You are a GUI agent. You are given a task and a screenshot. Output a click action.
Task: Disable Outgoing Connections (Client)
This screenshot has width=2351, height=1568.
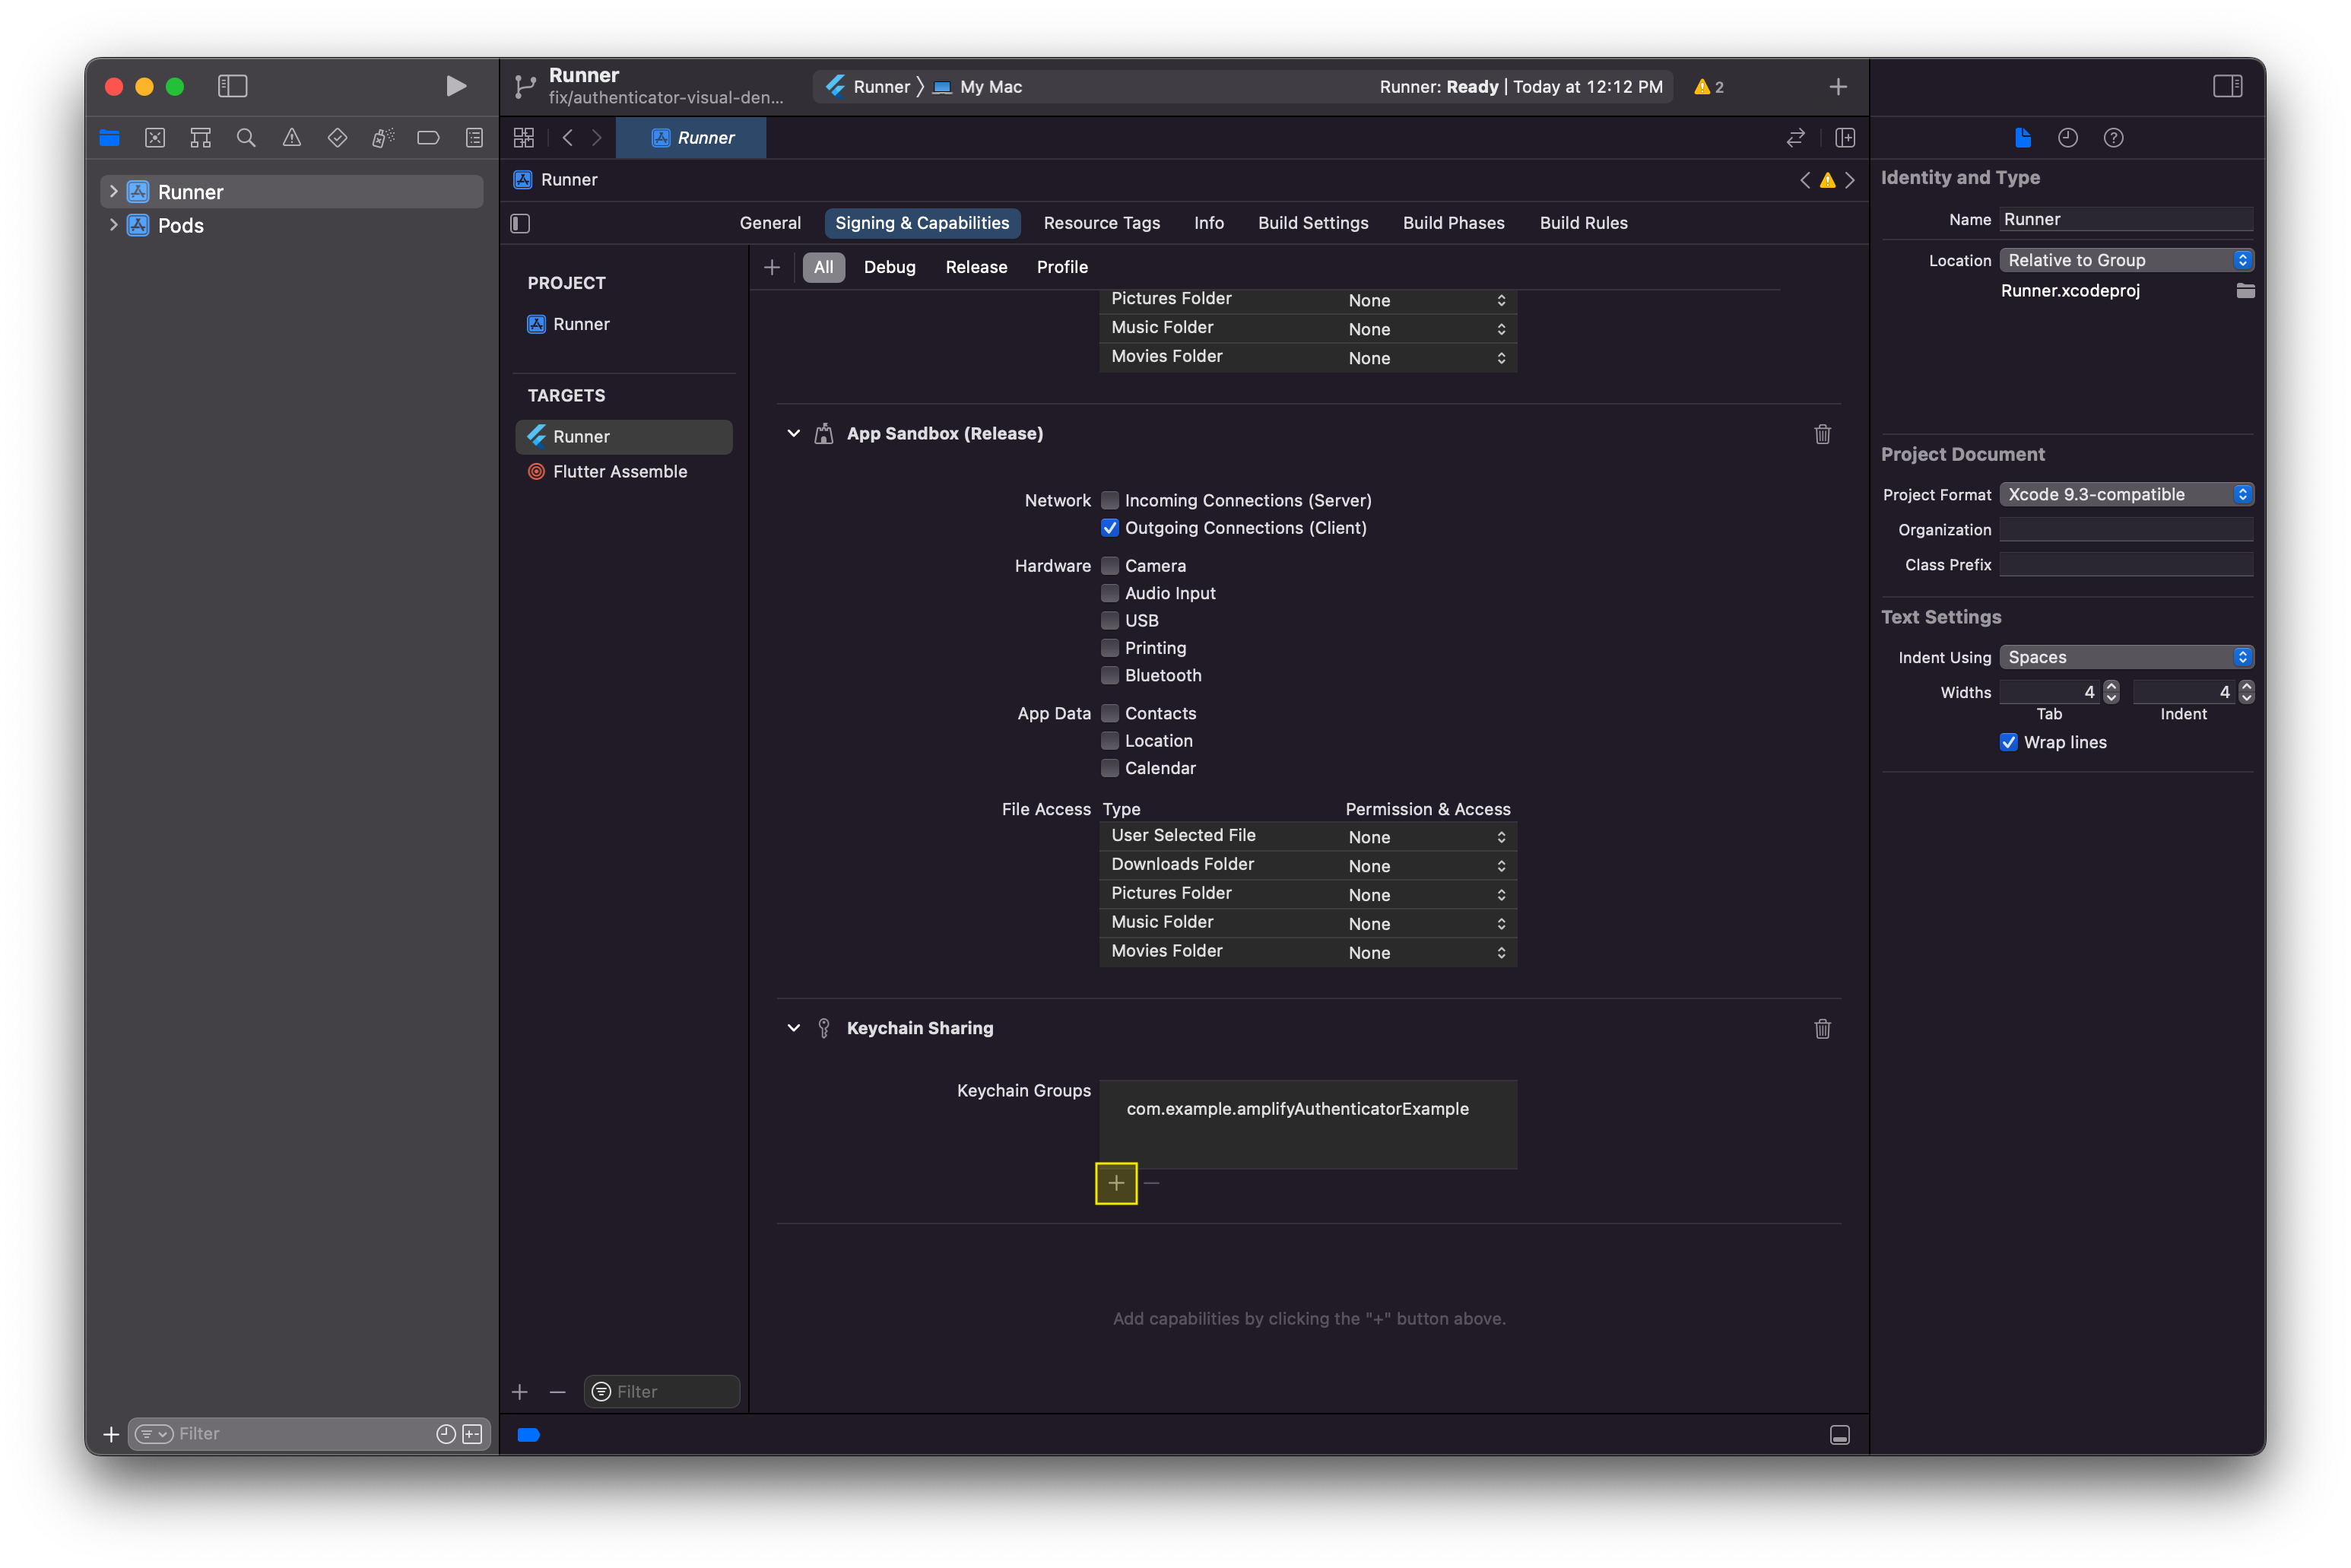pos(1109,528)
